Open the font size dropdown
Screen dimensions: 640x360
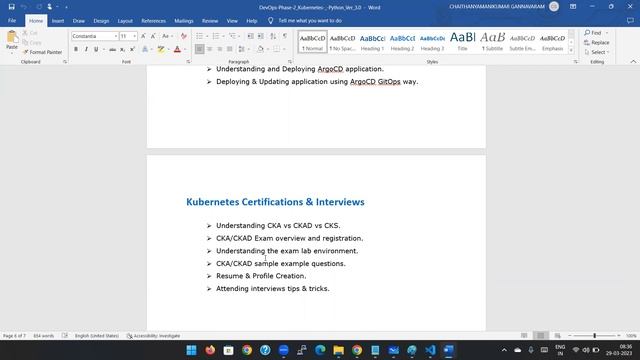pyautogui.click(x=135, y=36)
